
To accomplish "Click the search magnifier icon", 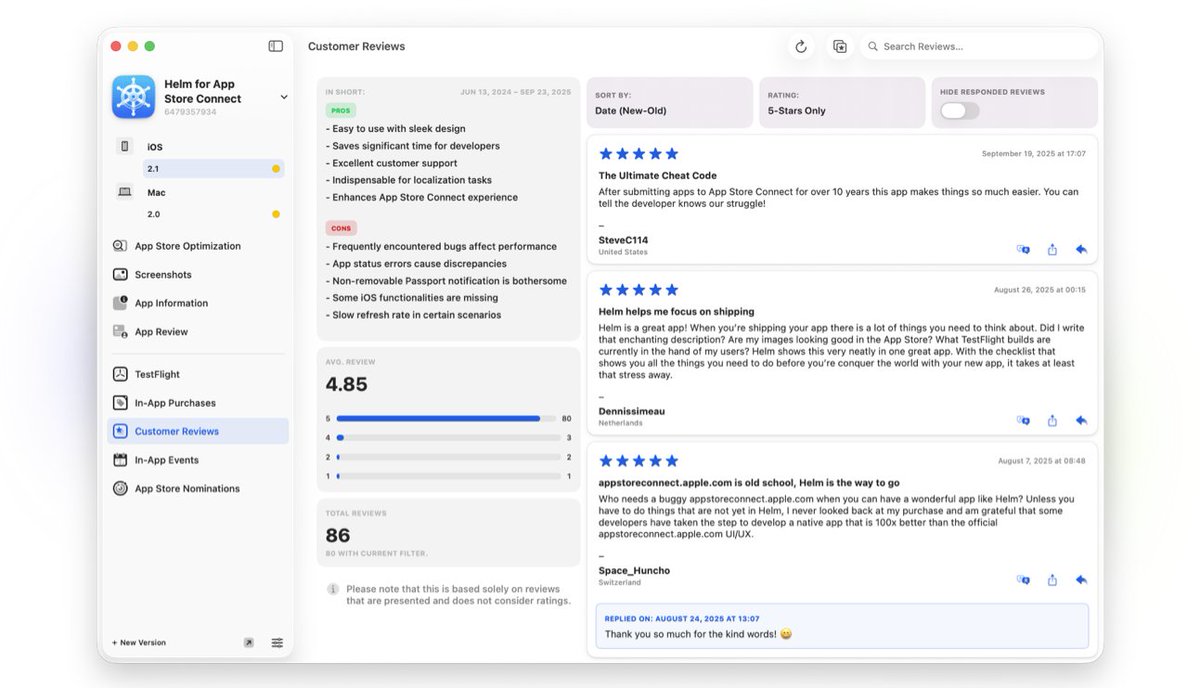I will point(873,46).
